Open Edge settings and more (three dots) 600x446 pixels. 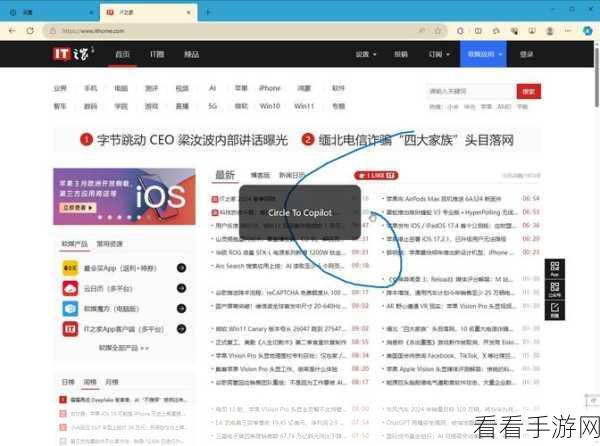[x=568, y=31]
